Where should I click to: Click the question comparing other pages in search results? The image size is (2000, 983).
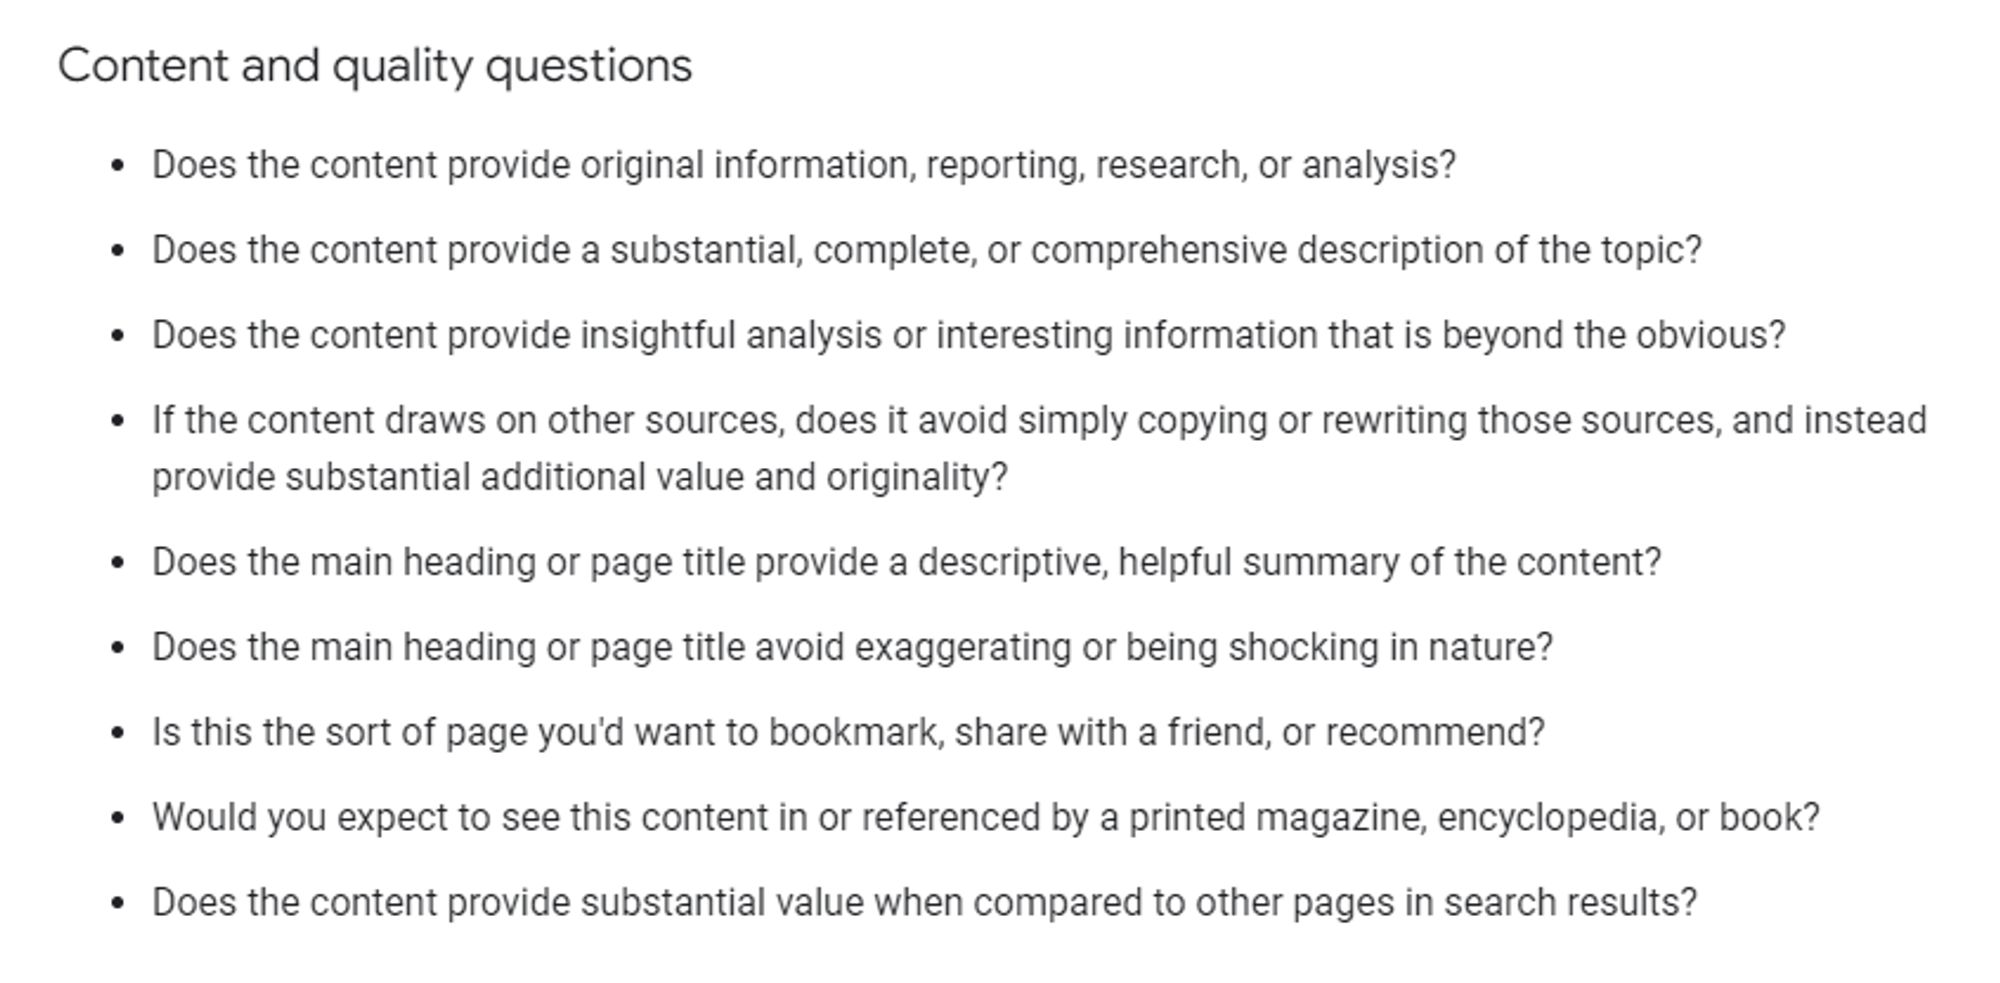tap(925, 902)
